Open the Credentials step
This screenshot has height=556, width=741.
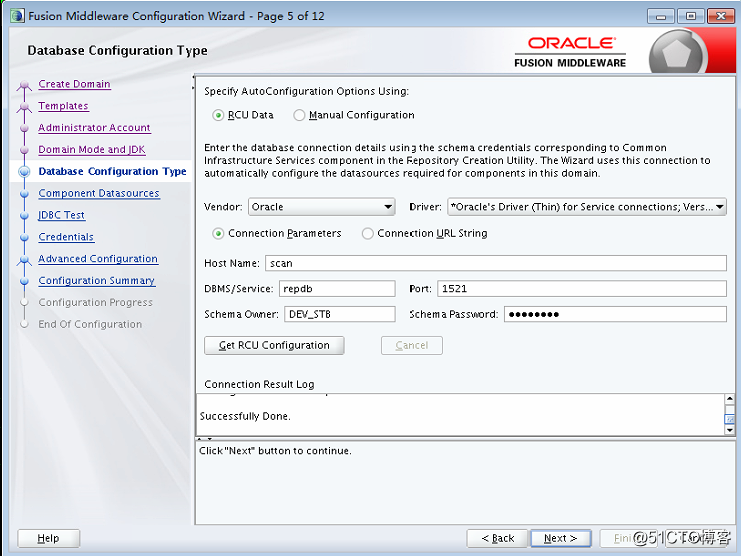pyautogui.click(x=66, y=237)
